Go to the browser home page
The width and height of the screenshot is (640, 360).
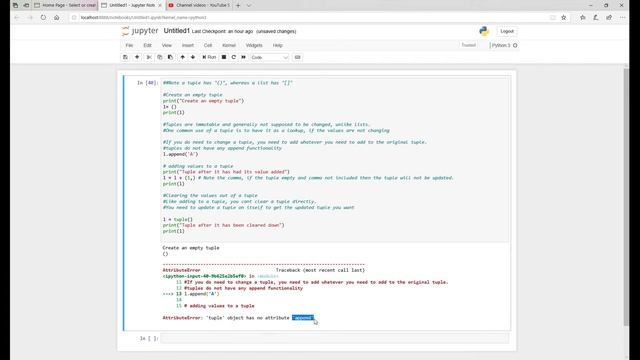pyautogui.click(x=56, y=18)
